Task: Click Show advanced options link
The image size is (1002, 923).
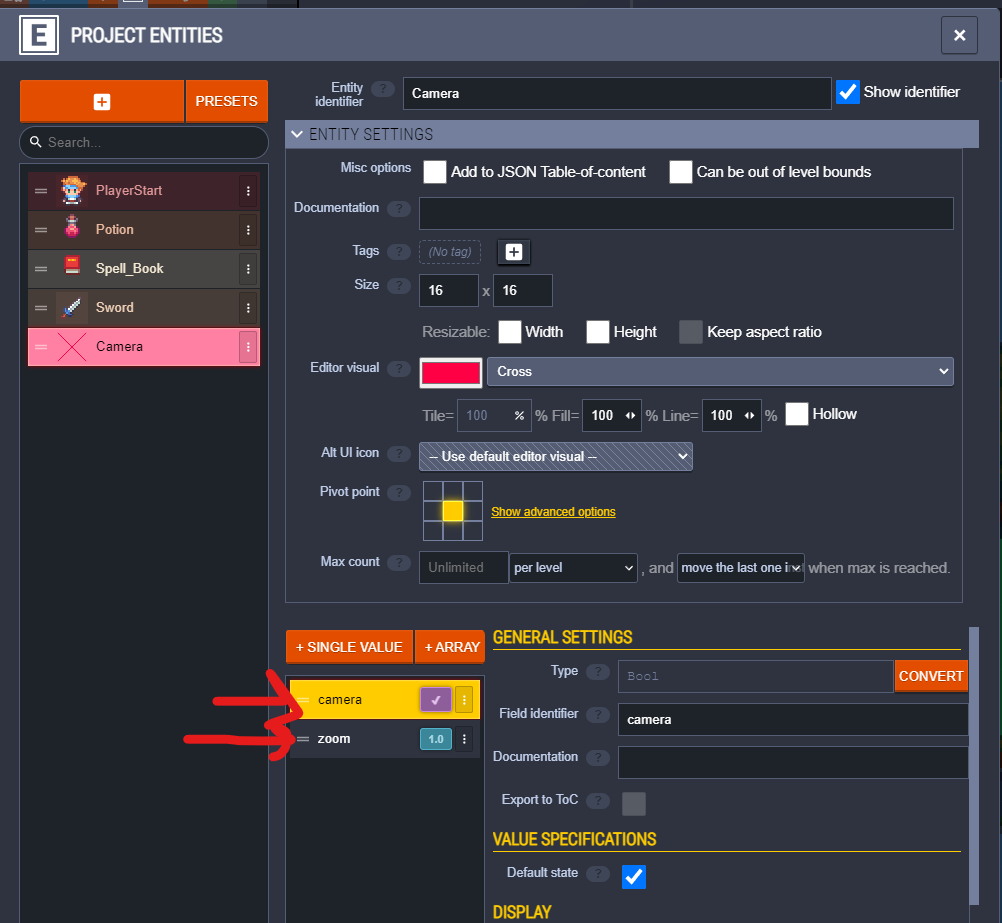Action: (x=553, y=512)
